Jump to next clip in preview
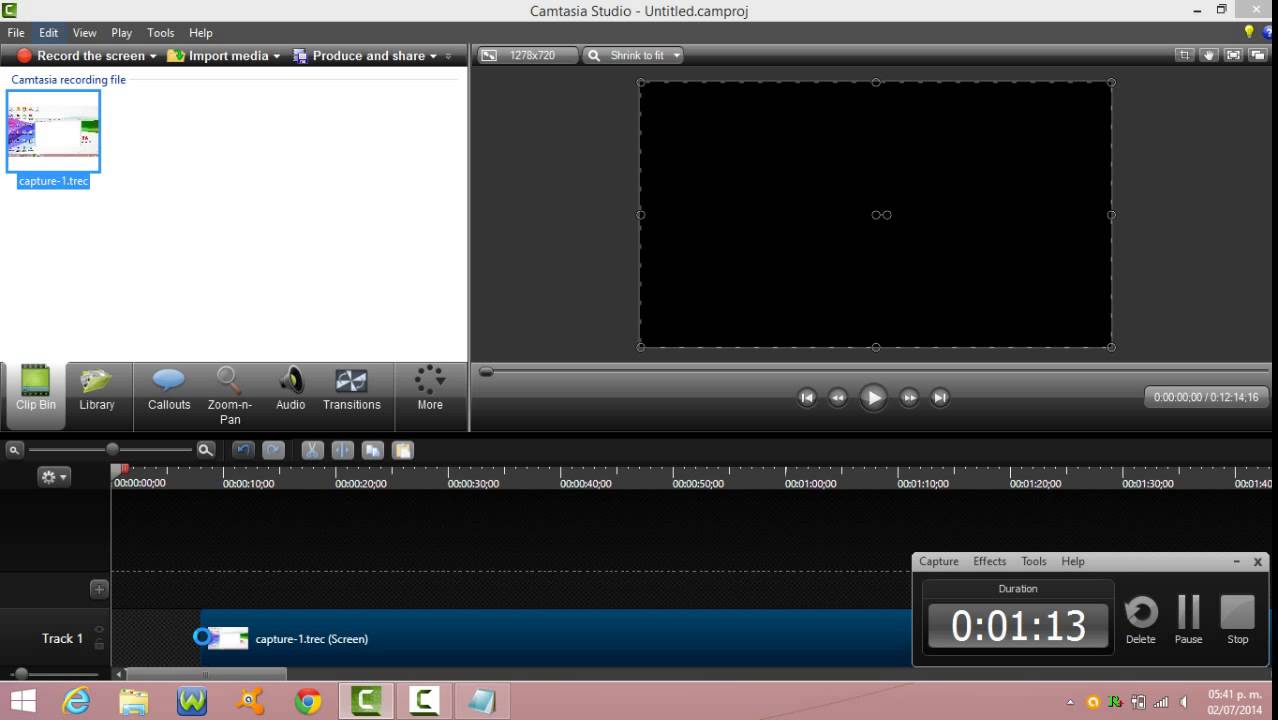Viewport: 1278px width, 720px height. [x=940, y=397]
